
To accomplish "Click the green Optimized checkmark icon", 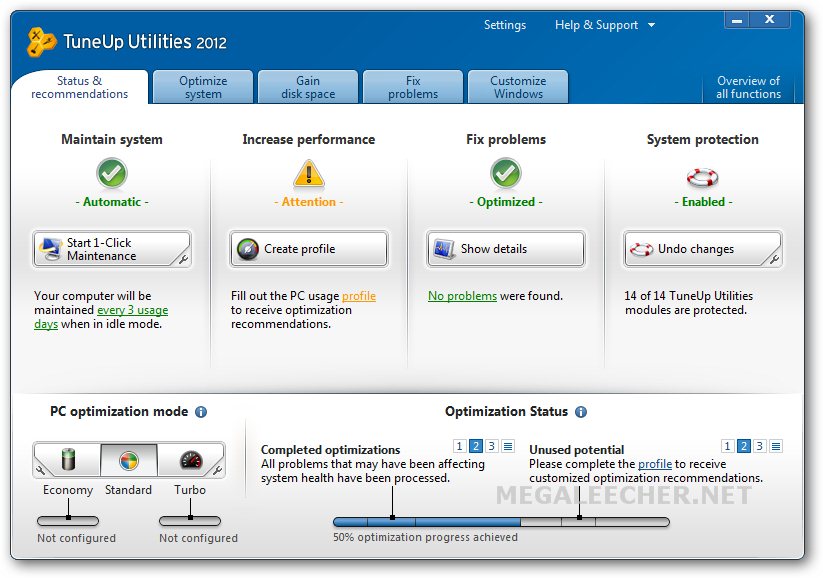I will tap(506, 173).
